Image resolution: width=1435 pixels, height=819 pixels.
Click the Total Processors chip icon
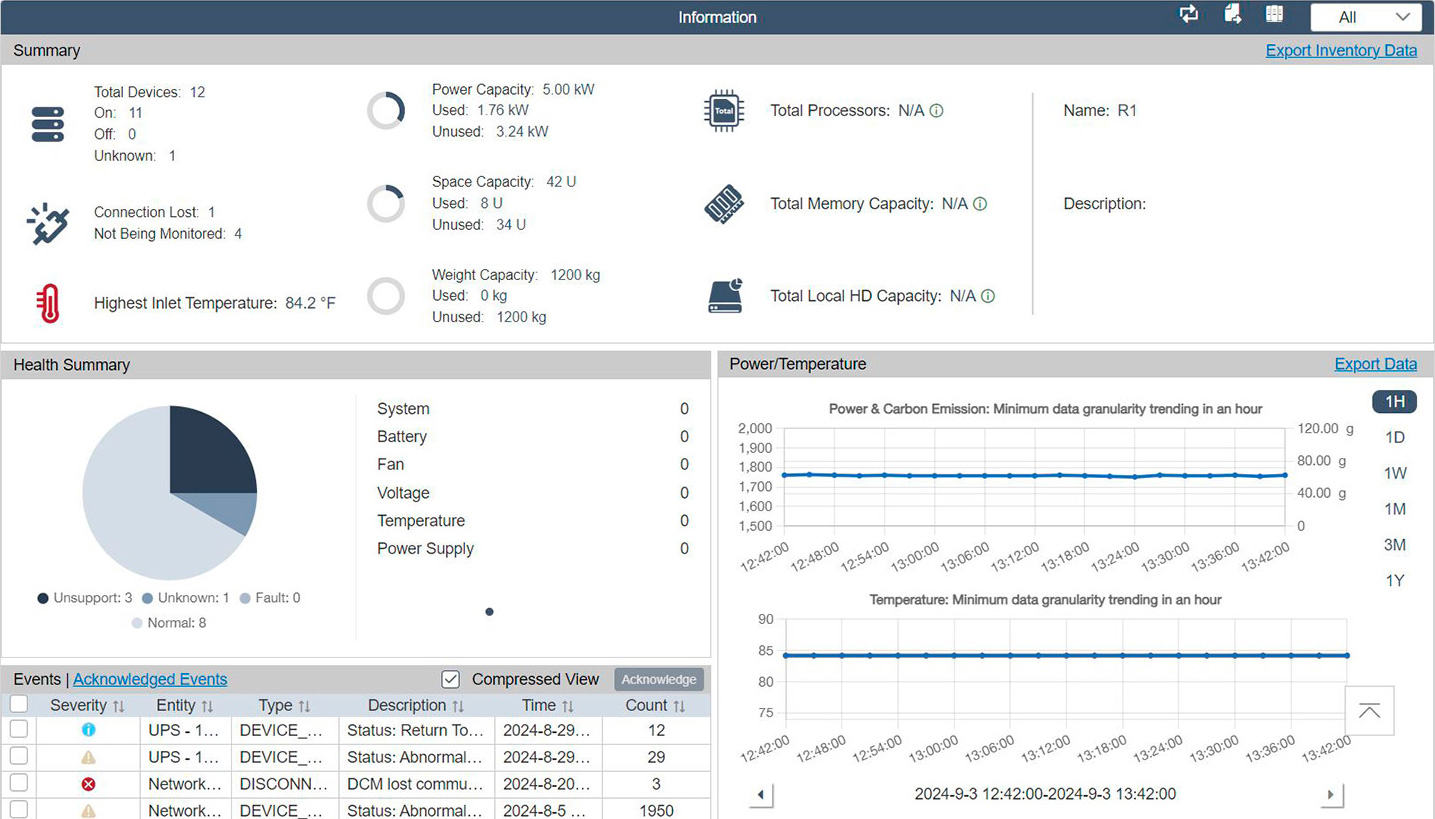click(724, 111)
